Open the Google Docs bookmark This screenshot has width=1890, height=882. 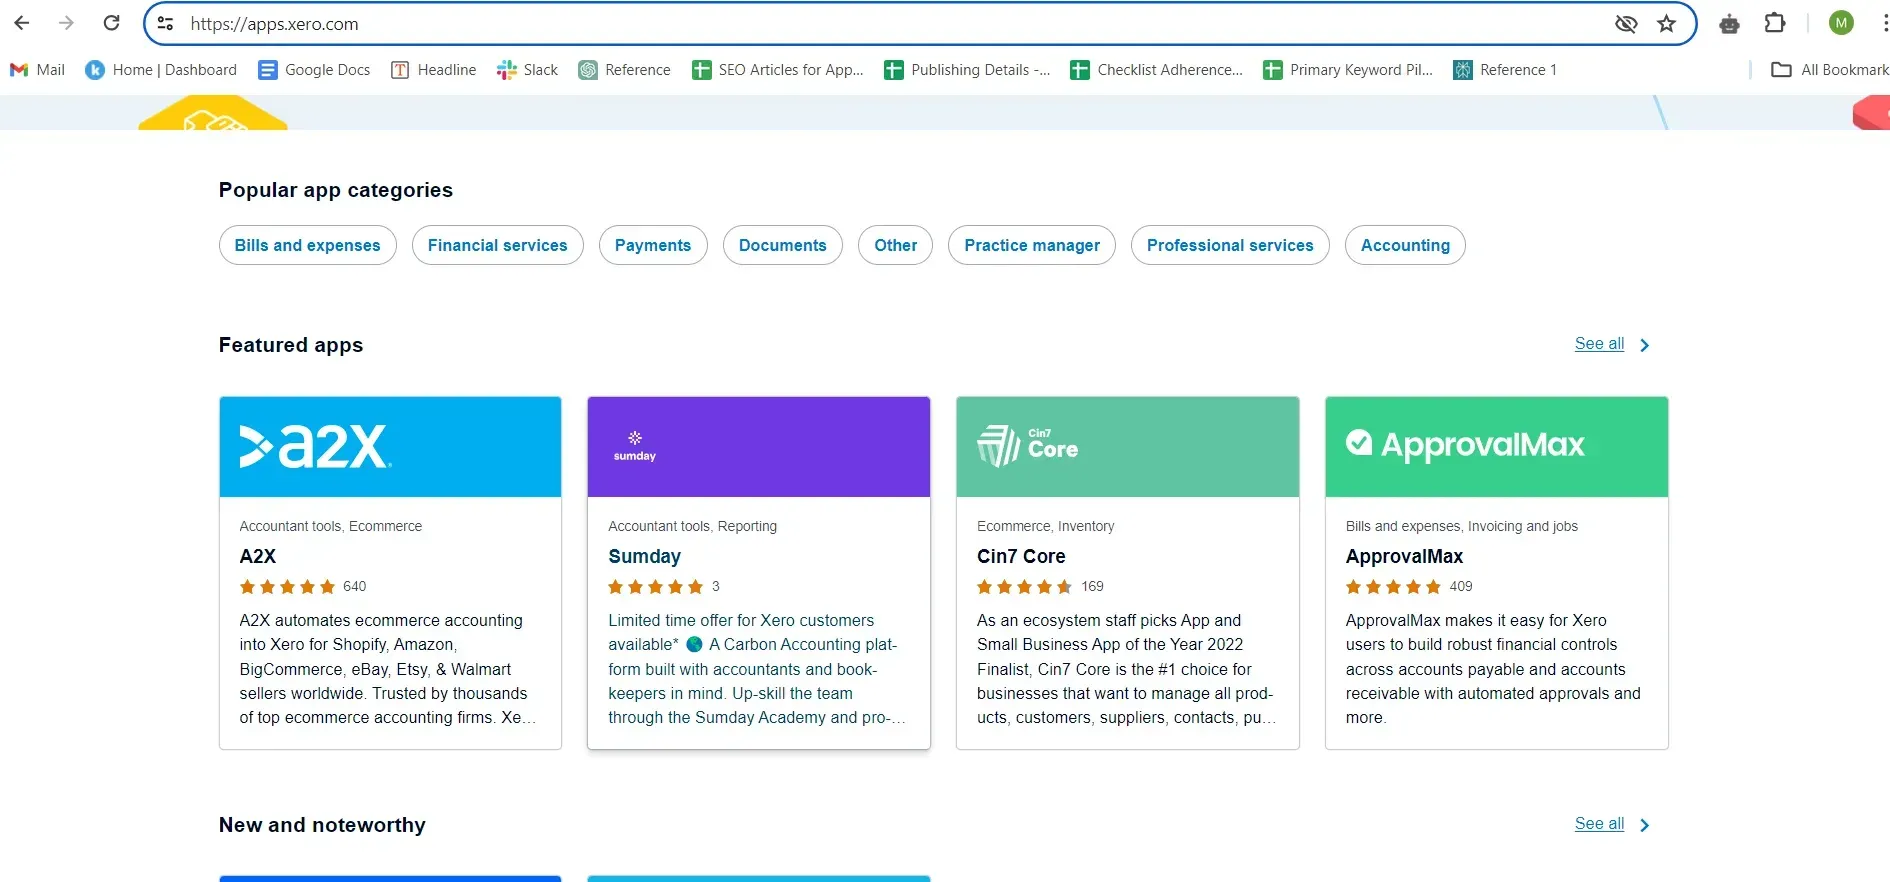coord(314,70)
